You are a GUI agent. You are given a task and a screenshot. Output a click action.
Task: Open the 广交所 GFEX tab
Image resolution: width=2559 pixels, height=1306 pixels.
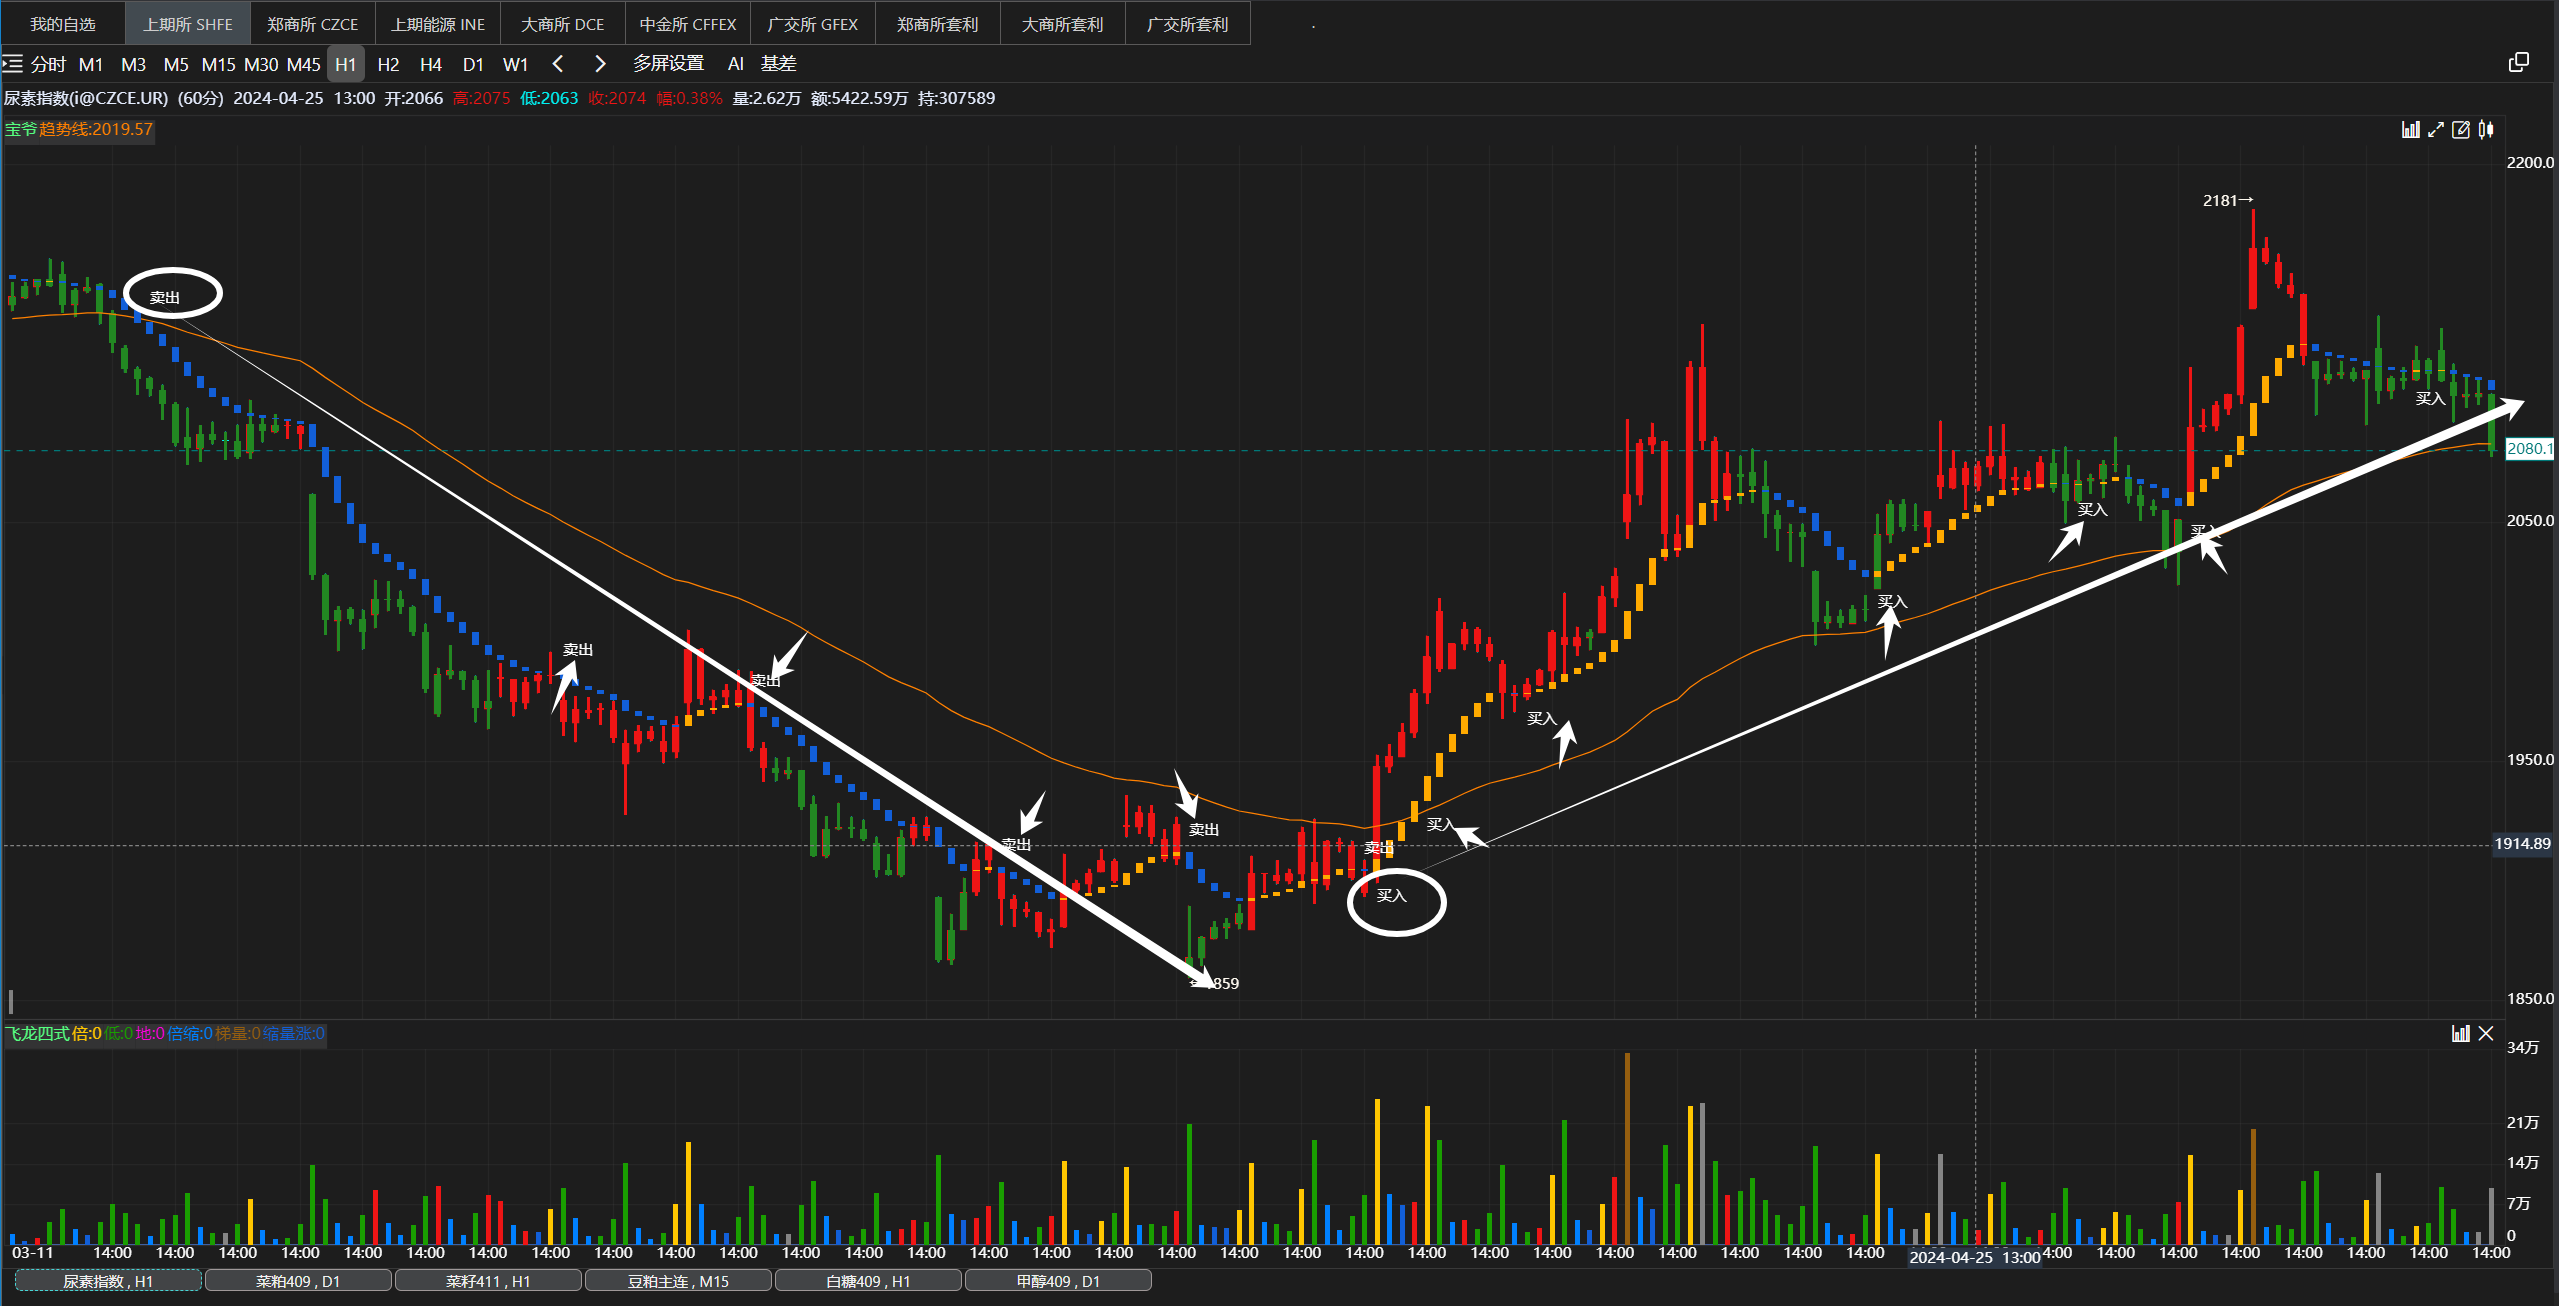point(813,24)
